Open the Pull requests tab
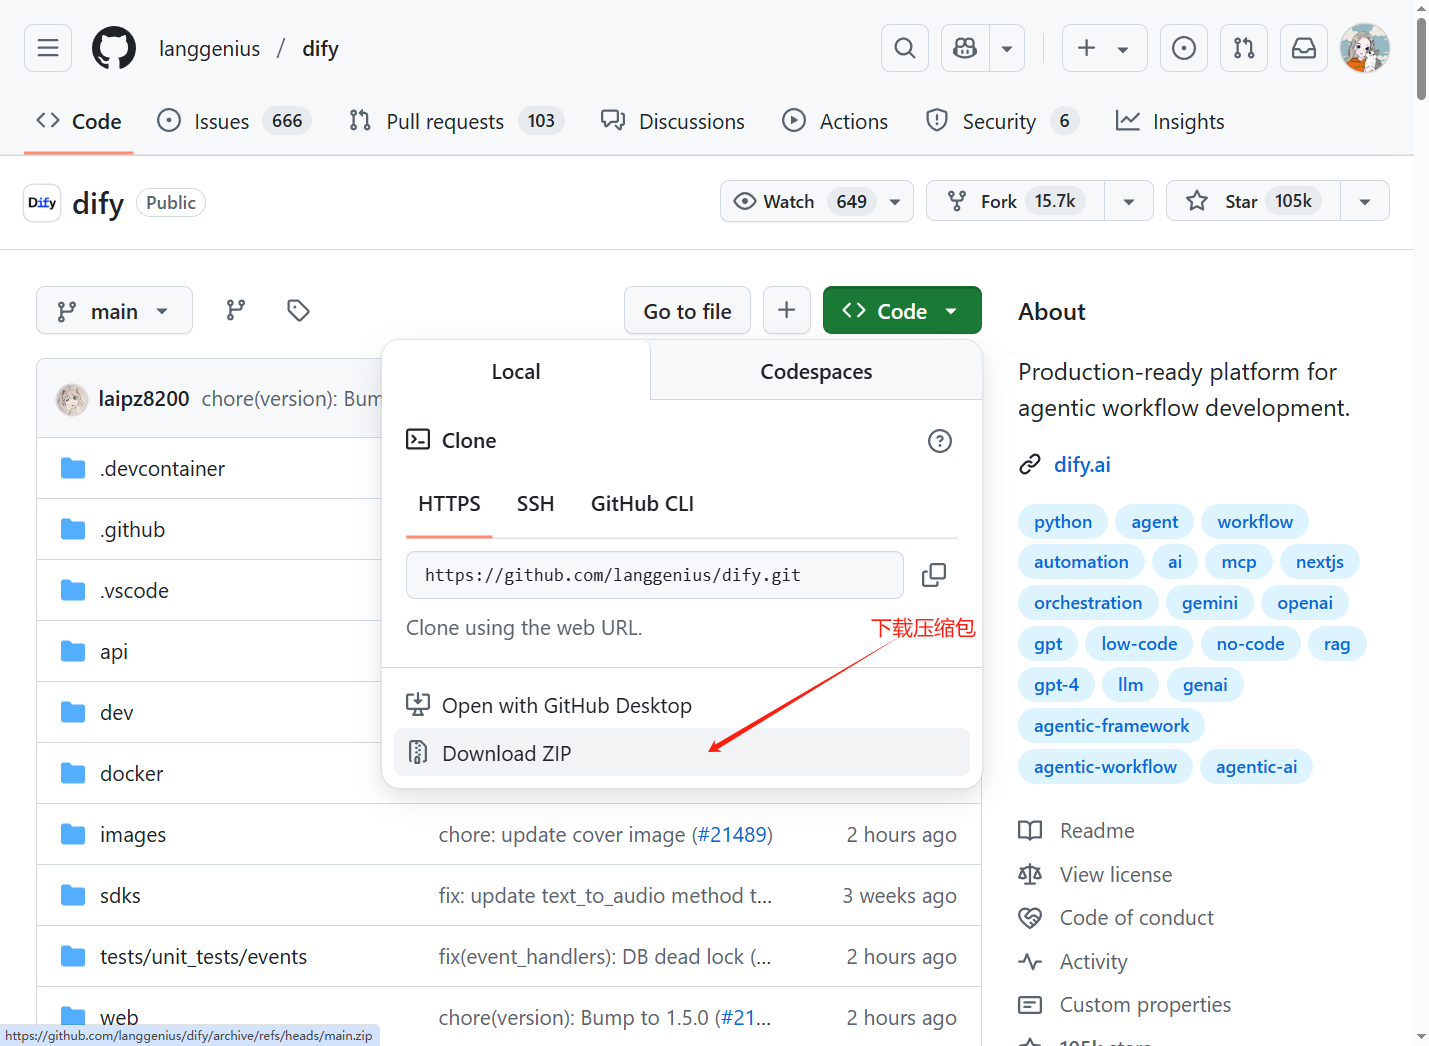The height and width of the screenshot is (1046, 1429). click(456, 121)
